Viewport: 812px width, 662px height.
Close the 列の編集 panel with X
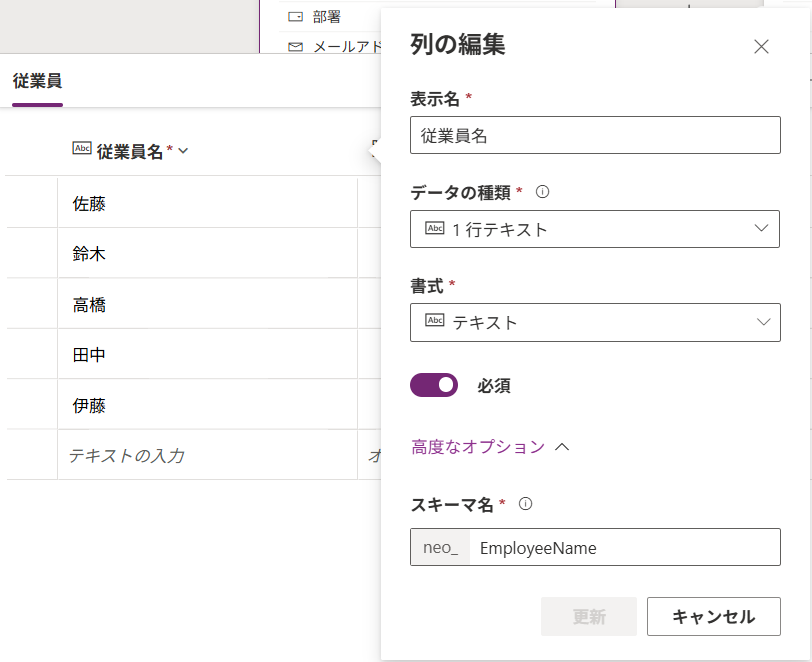point(761,46)
